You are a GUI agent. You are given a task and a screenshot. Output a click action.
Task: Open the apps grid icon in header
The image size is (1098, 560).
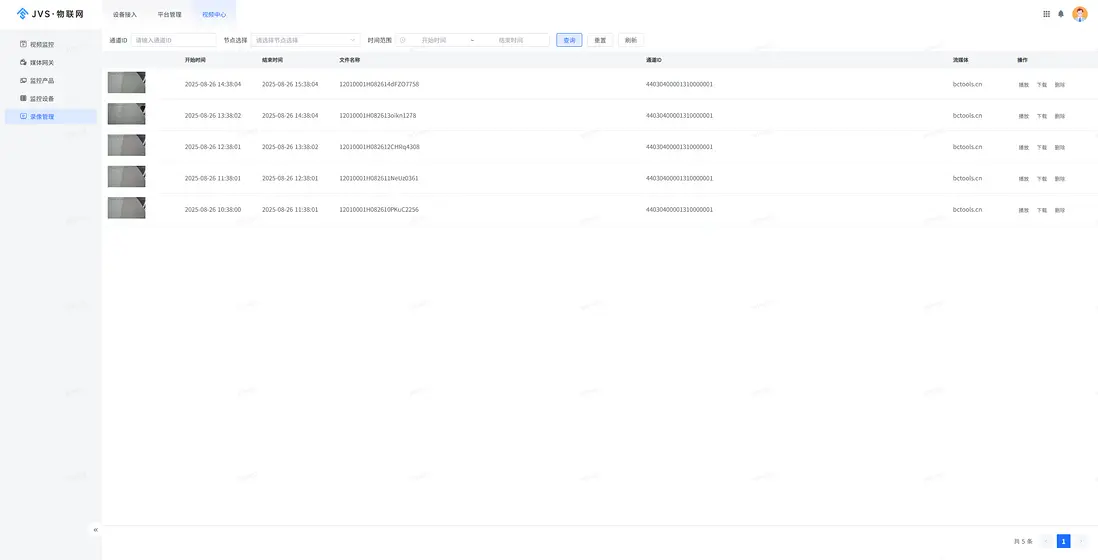coord(1046,14)
